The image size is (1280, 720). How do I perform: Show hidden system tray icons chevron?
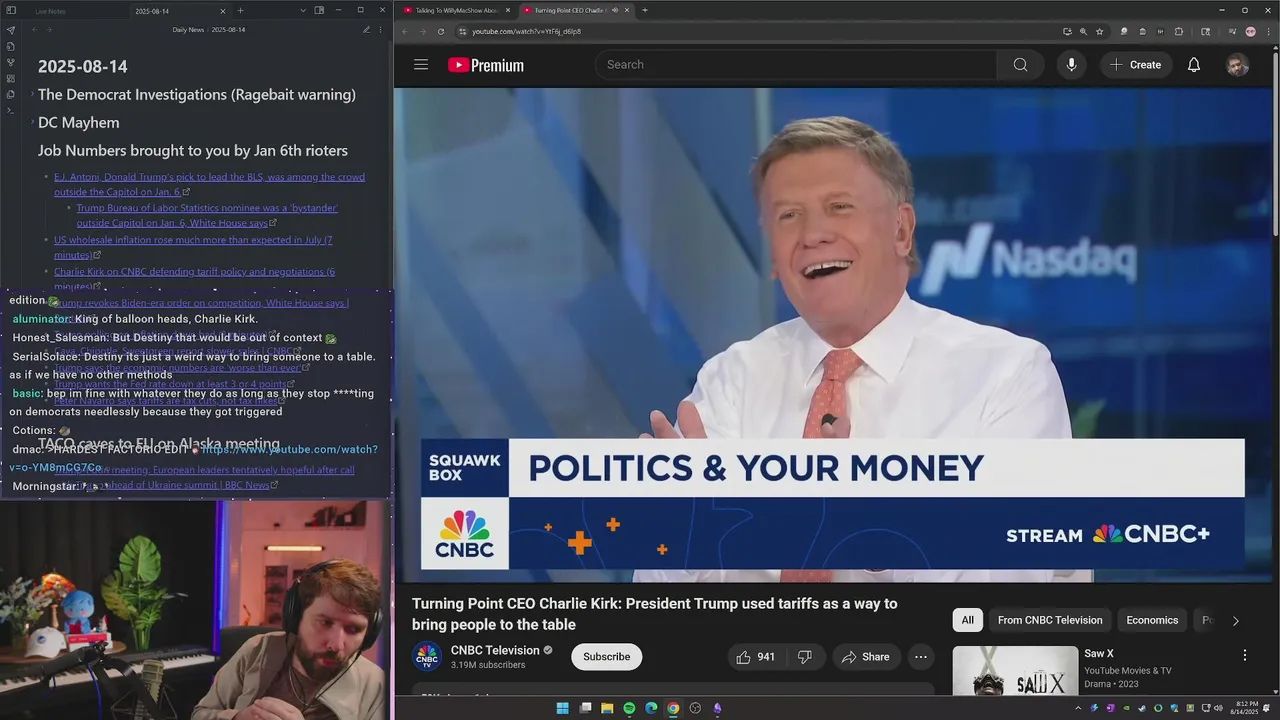coord(1077,708)
